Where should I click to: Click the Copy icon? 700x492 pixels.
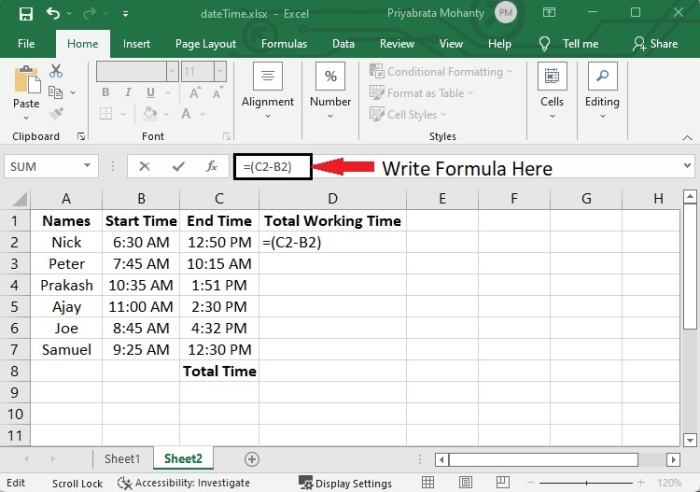coord(55,92)
